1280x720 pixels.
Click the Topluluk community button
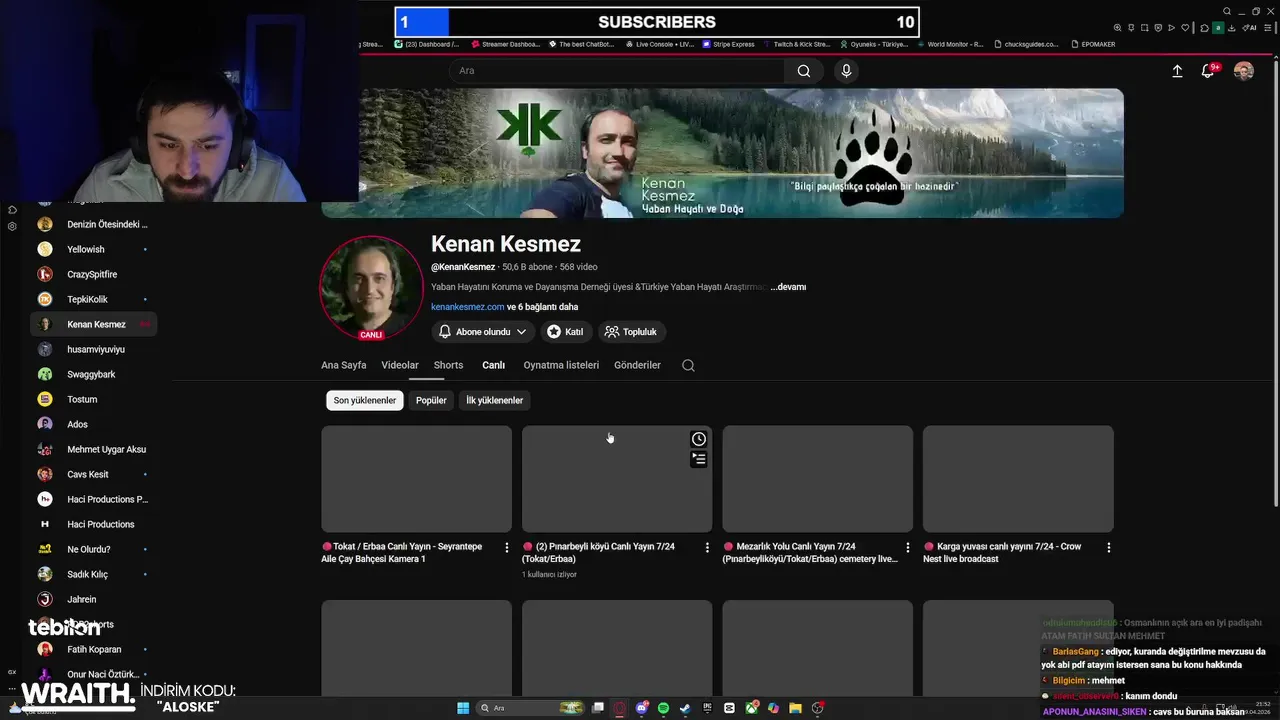632,332
